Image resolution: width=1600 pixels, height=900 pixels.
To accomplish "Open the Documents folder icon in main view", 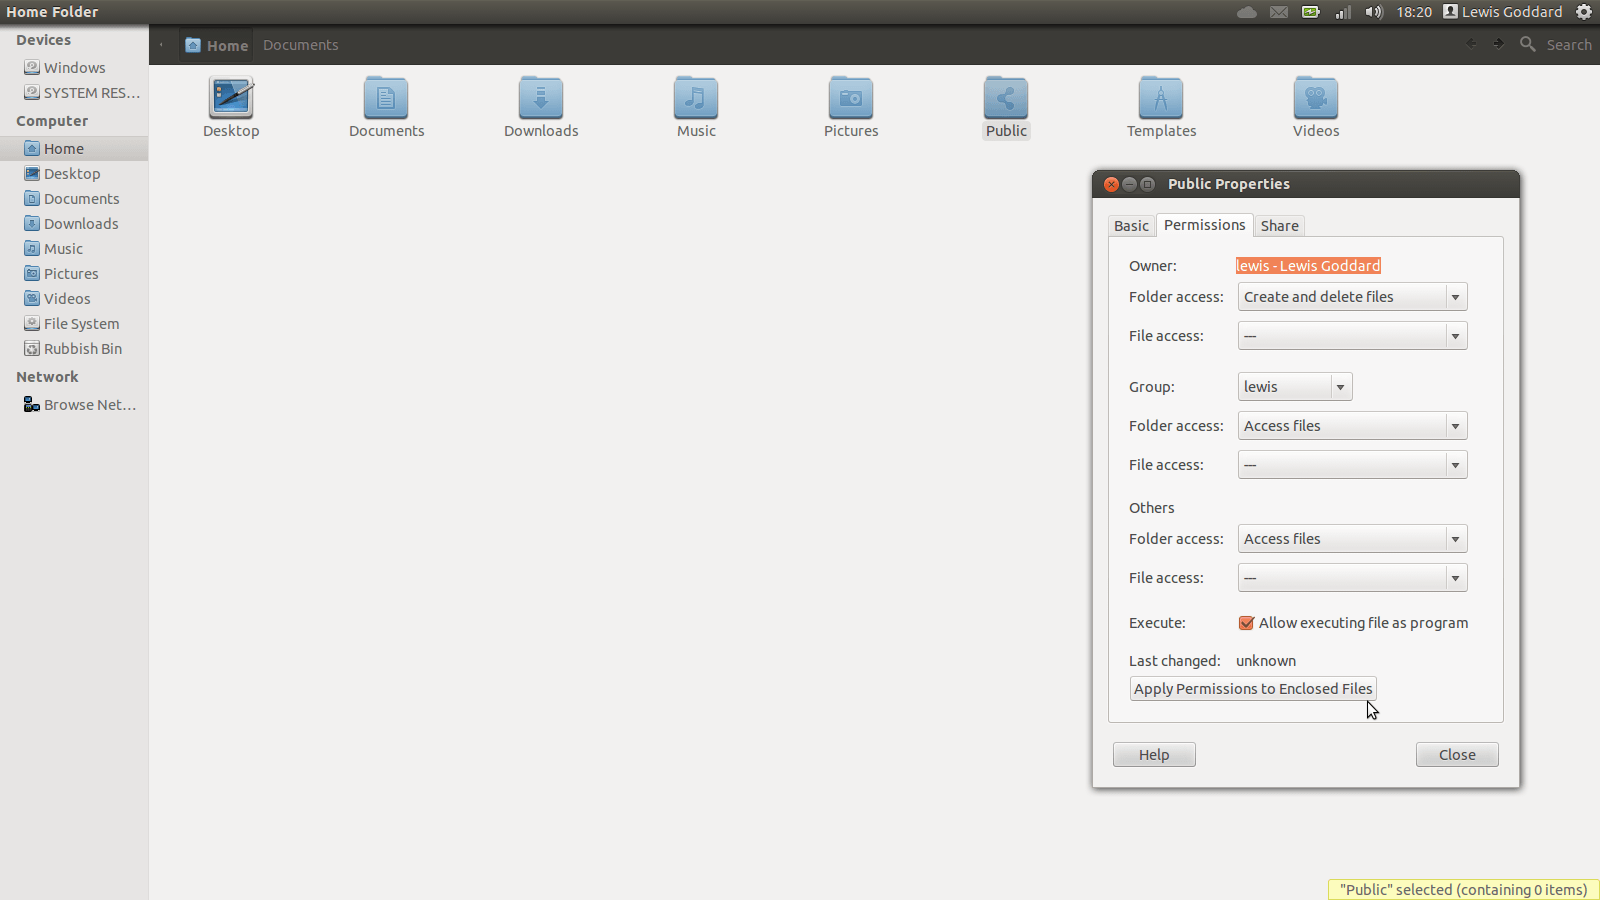I will 386,98.
